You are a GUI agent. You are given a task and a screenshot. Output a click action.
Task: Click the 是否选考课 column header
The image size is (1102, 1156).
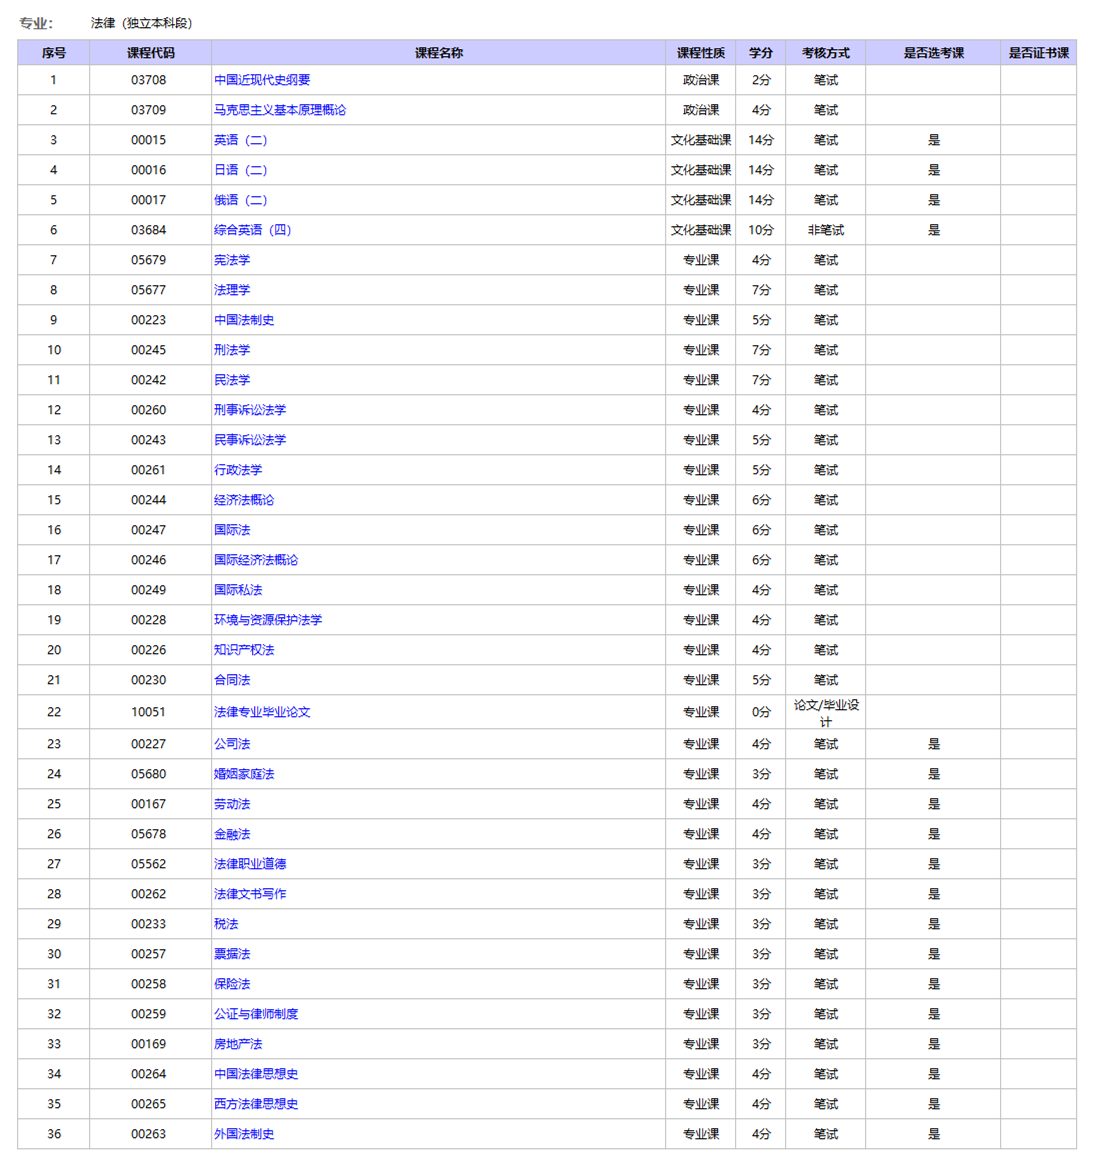pyautogui.click(x=933, y=53)
